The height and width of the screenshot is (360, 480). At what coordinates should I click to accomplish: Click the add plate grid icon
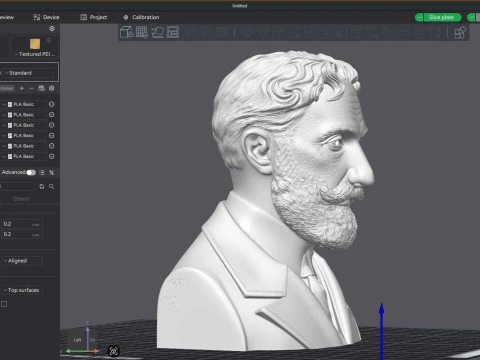[x=142, y=32]
